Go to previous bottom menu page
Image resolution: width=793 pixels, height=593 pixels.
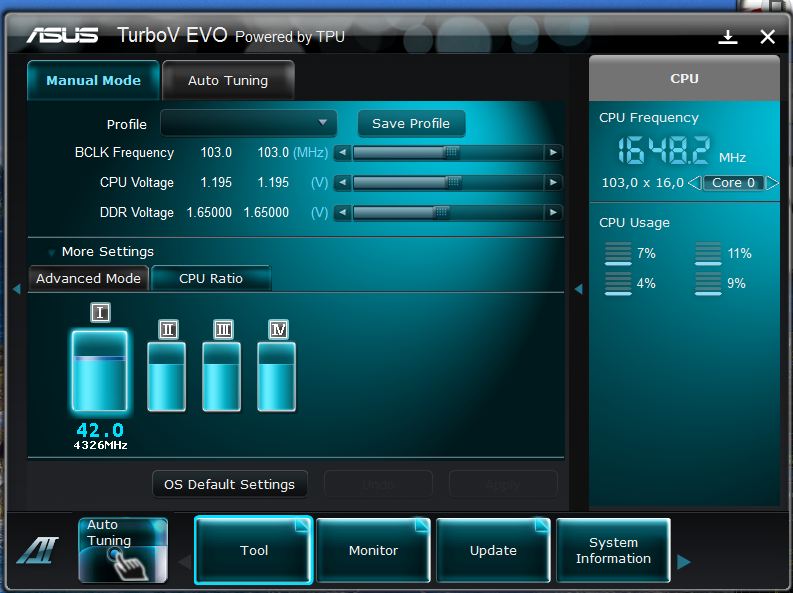pyautogui.click(x=185, y=561)
